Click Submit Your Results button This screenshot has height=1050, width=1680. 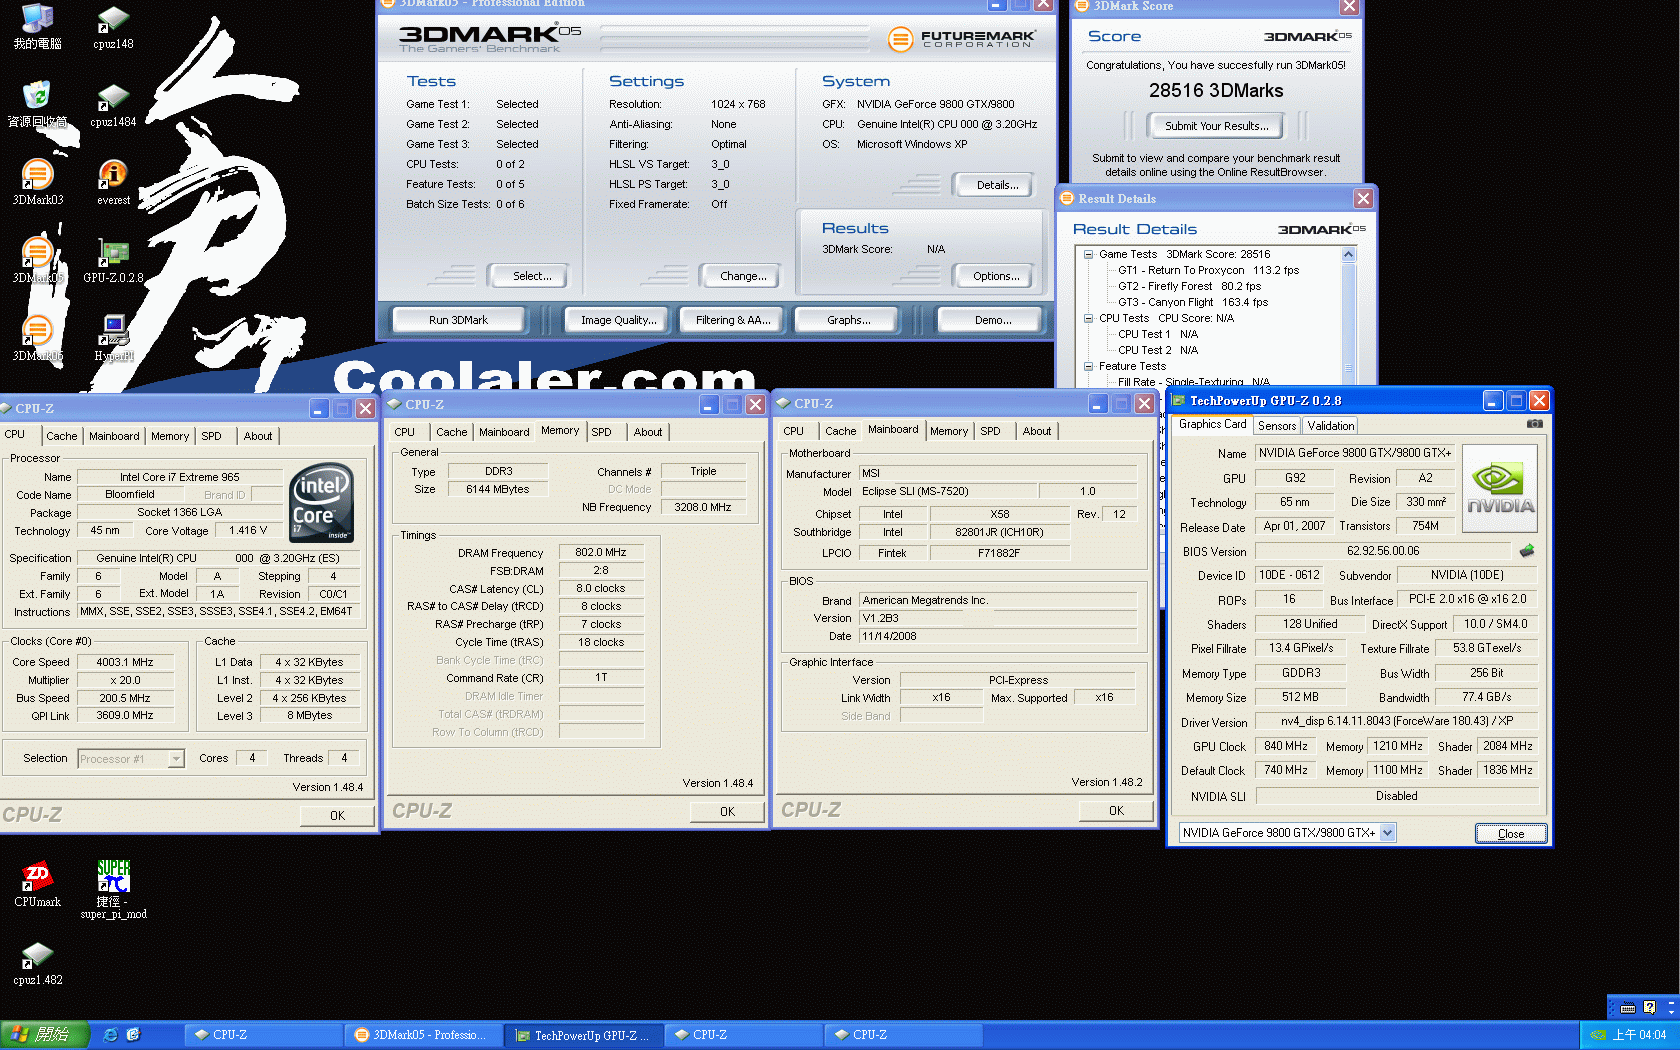click(1216, 126)
